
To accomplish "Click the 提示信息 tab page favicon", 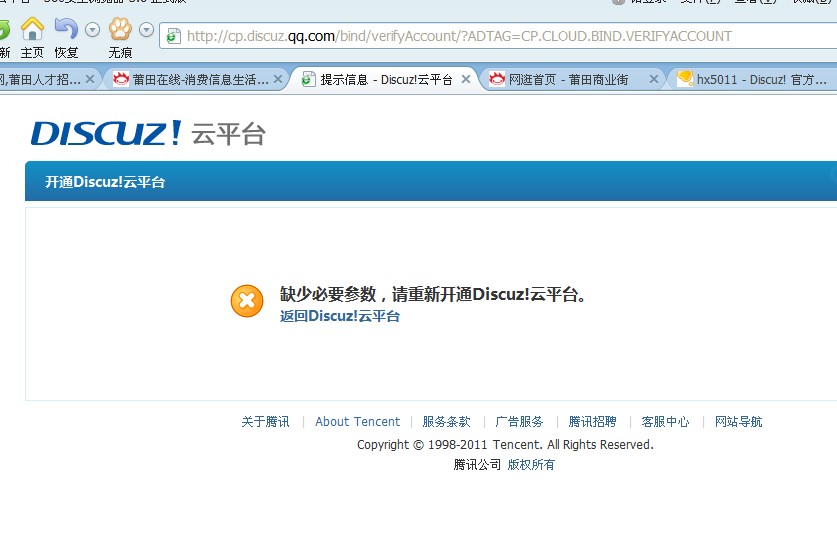I will coord(308,80).
